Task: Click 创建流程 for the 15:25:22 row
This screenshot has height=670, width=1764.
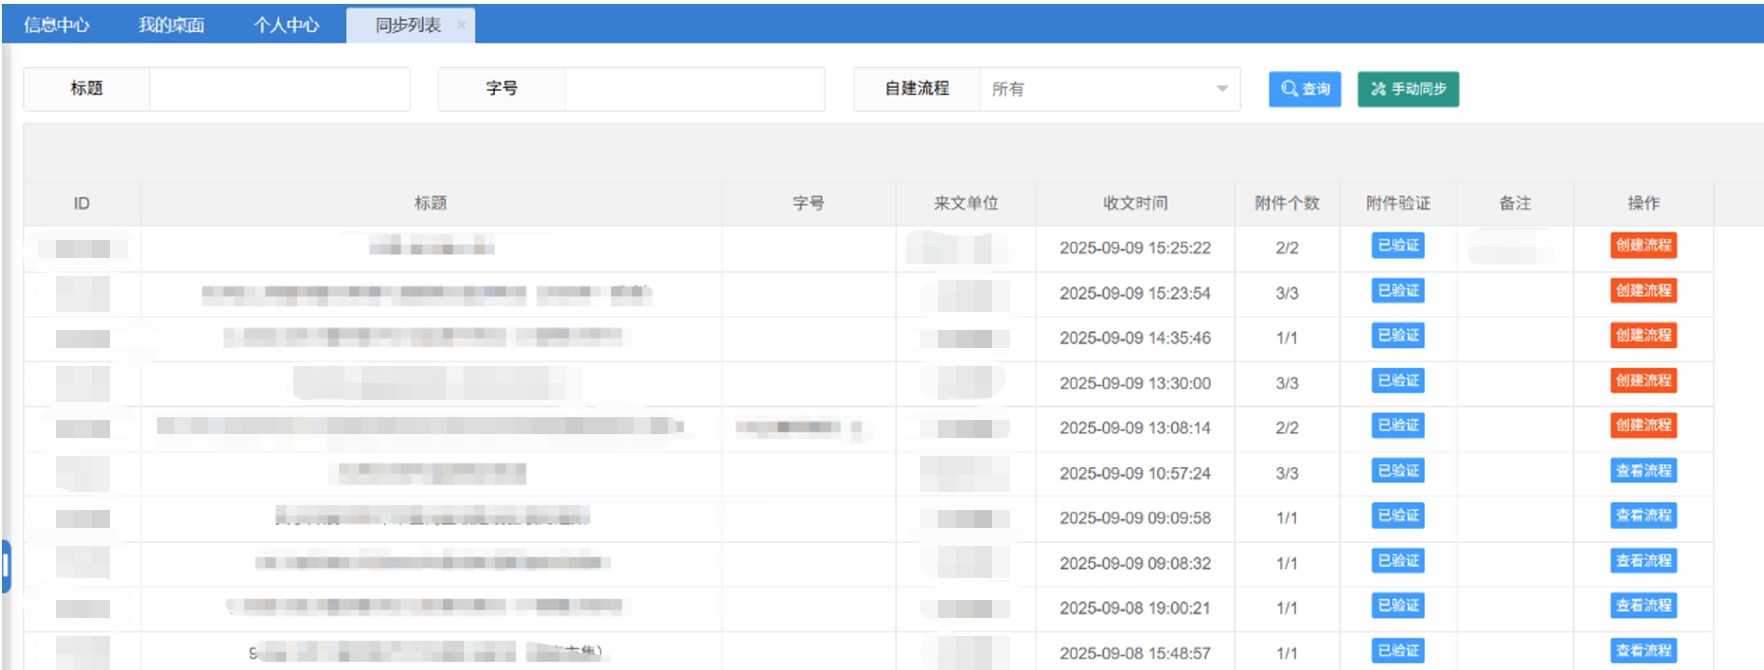Action: click(1642, 245)
